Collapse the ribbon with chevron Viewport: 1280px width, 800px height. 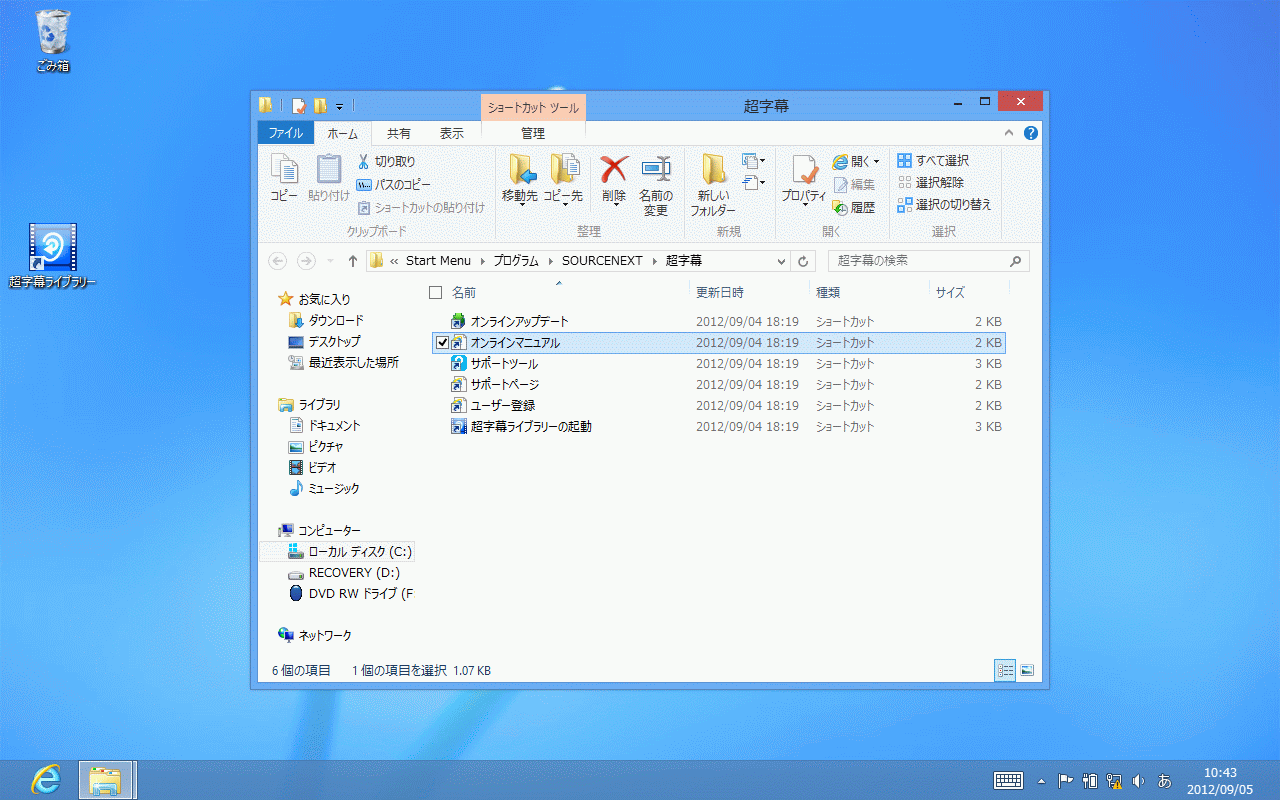(1008, 133)
